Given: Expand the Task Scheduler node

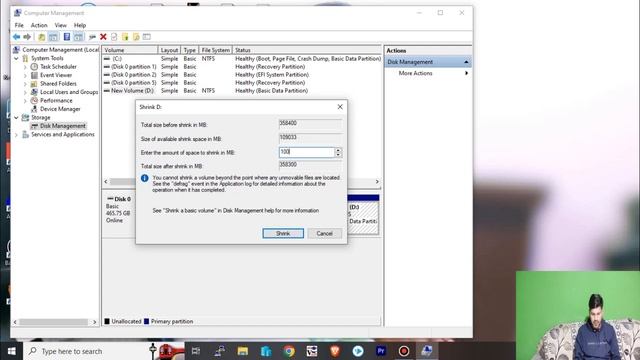Looking at the screenshot, I should tap(25, 67).
